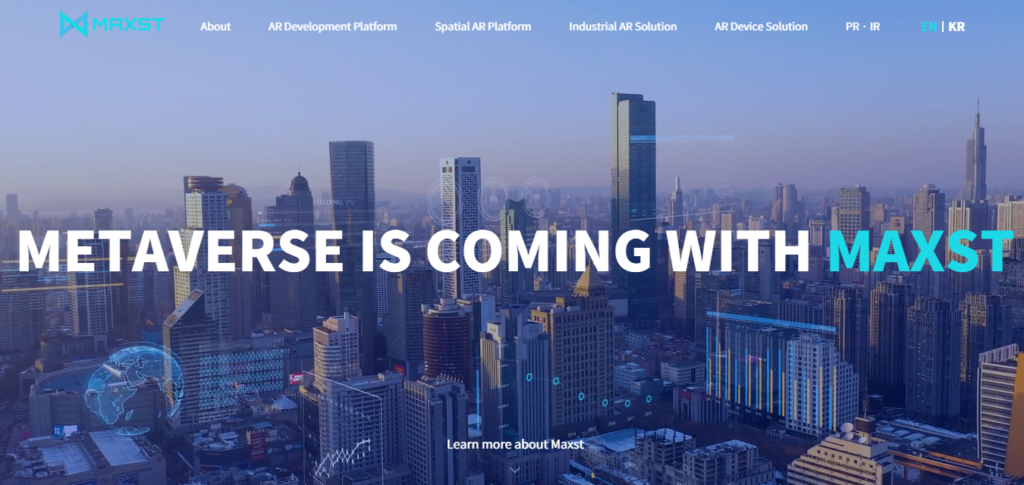Switch language to KR
Image resolution: width=1024 pixels, height=485 pixels.
pyautogui.click(x=957, y=27)
